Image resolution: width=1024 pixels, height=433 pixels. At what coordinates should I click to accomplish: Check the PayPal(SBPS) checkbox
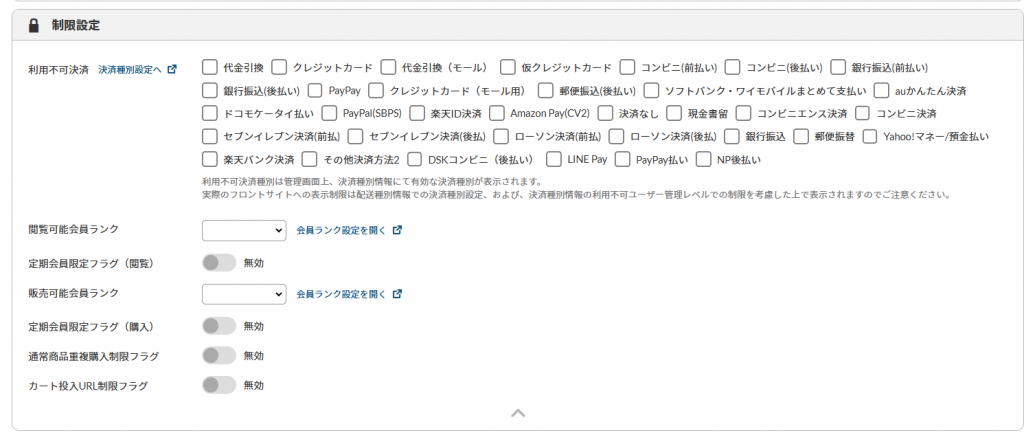coord(328,114)
